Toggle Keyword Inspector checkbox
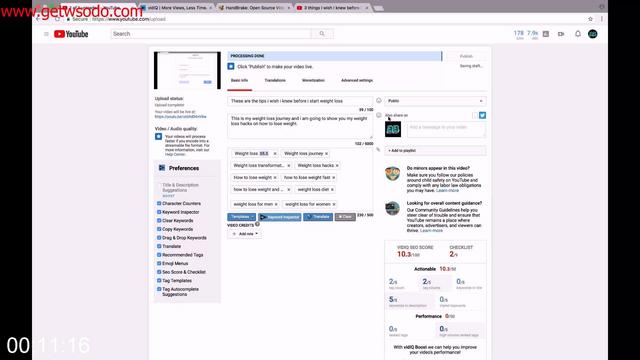The image size is (640, 360). [159, 212]
